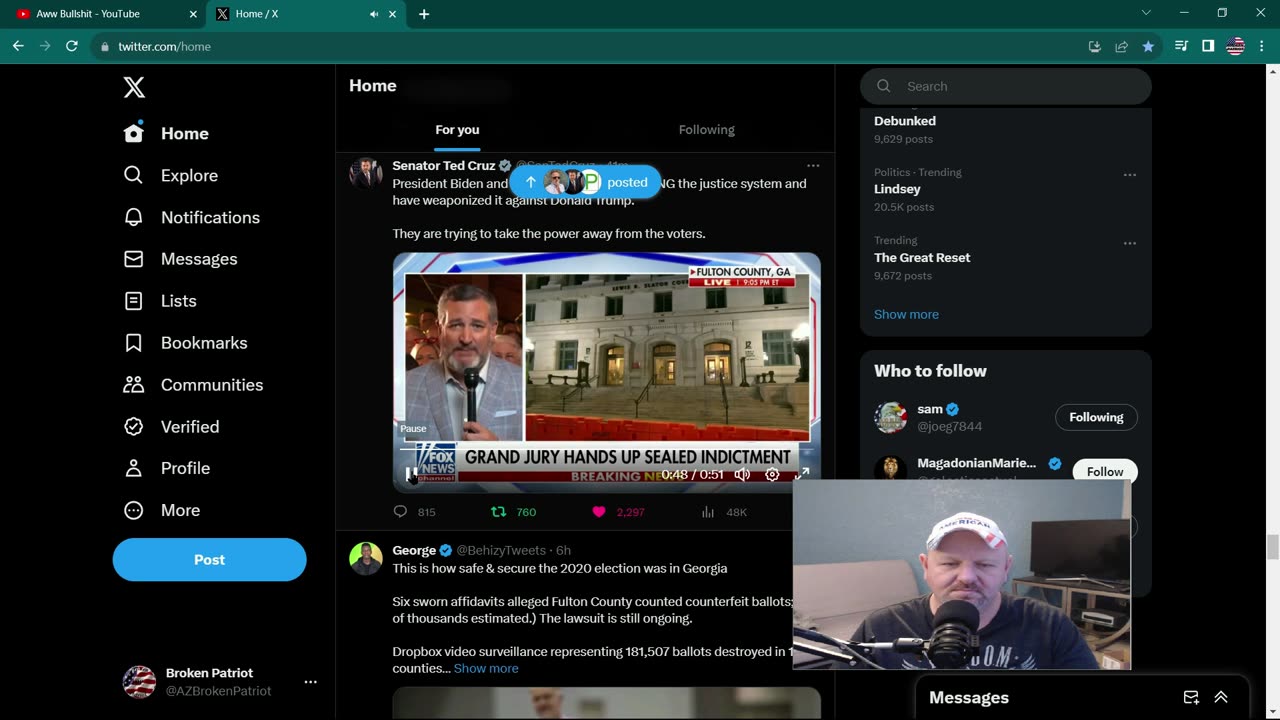Click Show more under trends
The width and height of the screenshot is (1280, 720).
(906, 315)
